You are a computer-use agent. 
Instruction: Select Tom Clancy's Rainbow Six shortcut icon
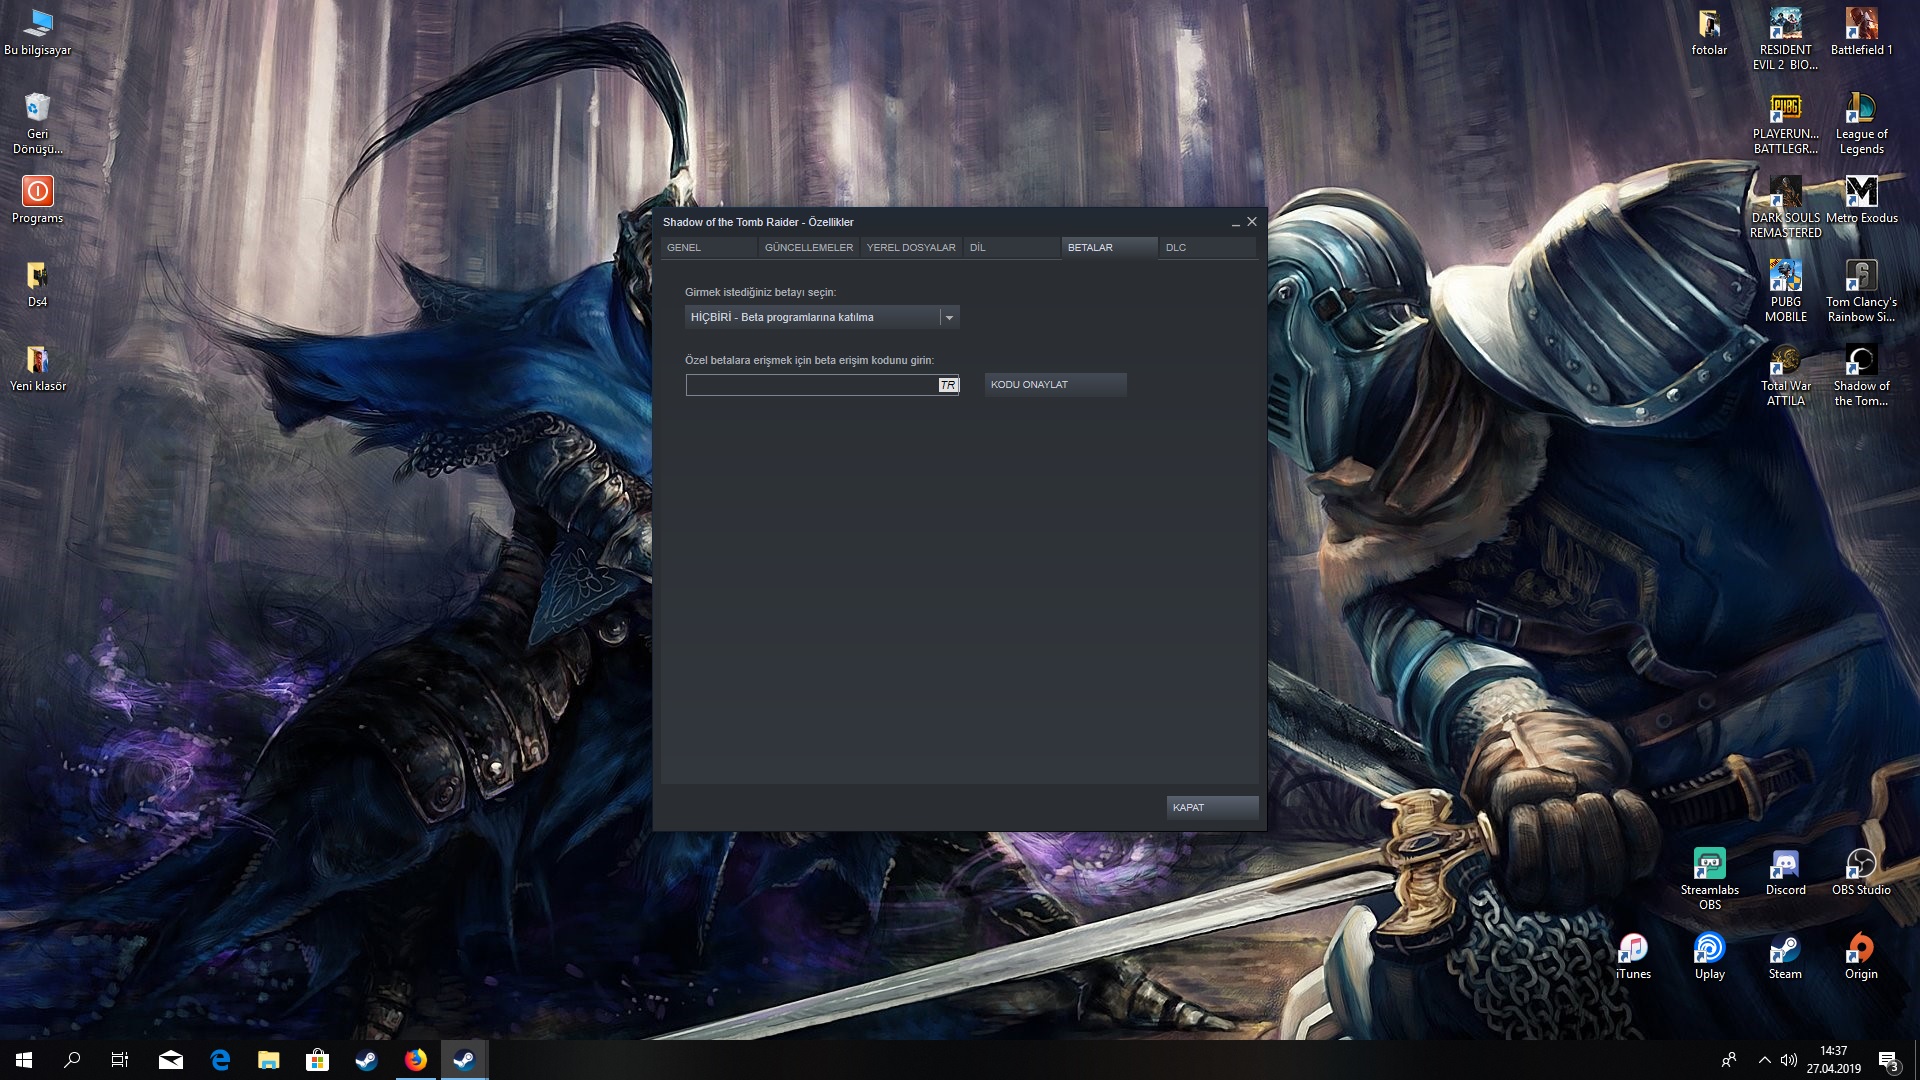point(1861,291)
